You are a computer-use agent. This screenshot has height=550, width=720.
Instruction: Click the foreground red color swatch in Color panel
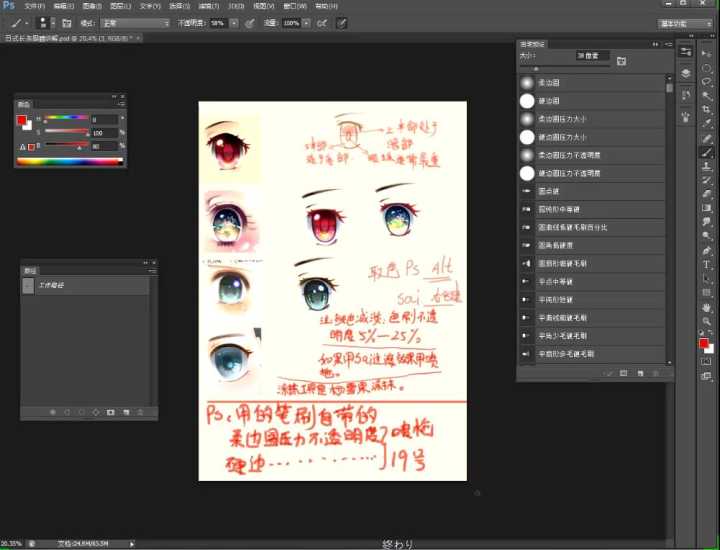(22, 120)
